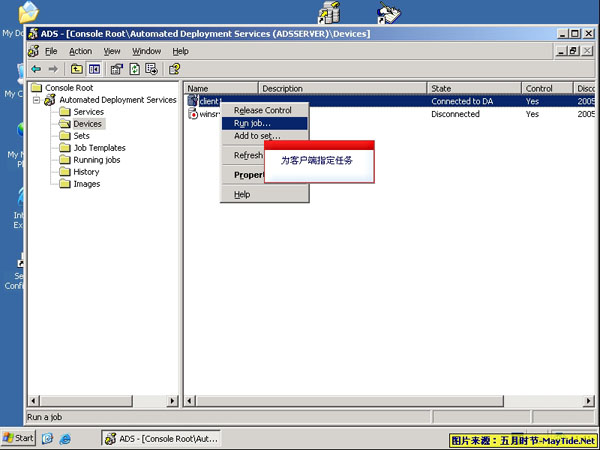The image size is (600, 450).
Task: Click the Back arrow toolbar icon
Action: [x=36, y=69]
